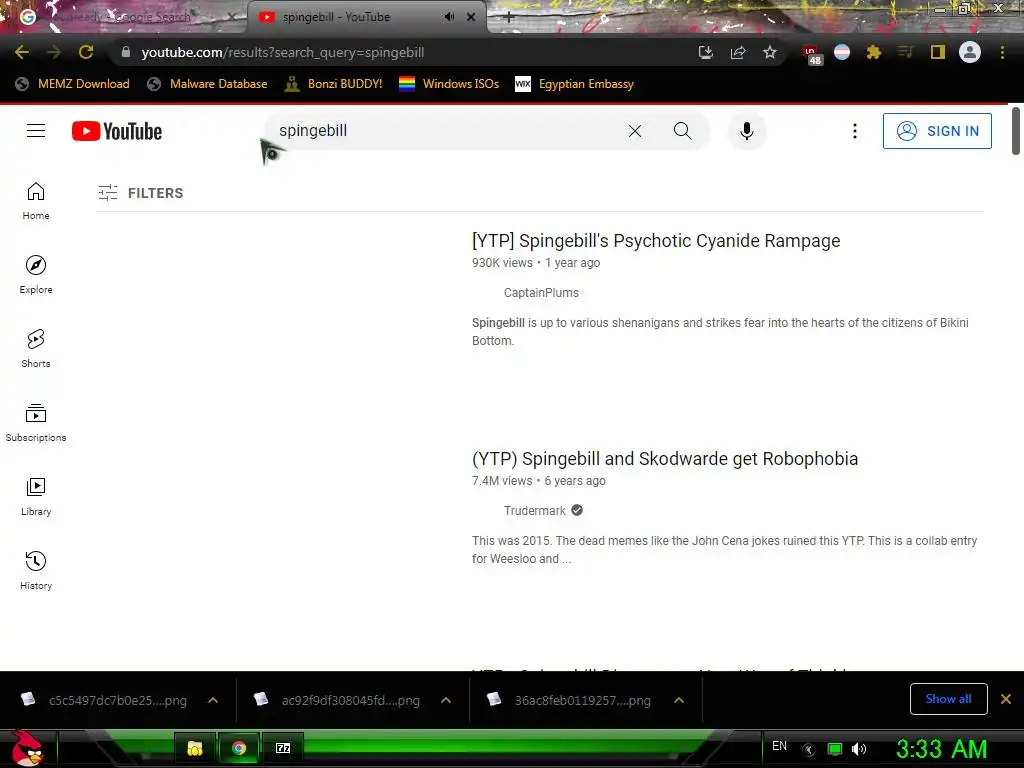This screenshot has height=768, width=1024.
Task: Open Malware Database bookmark
Action: [x=207, y=84]
